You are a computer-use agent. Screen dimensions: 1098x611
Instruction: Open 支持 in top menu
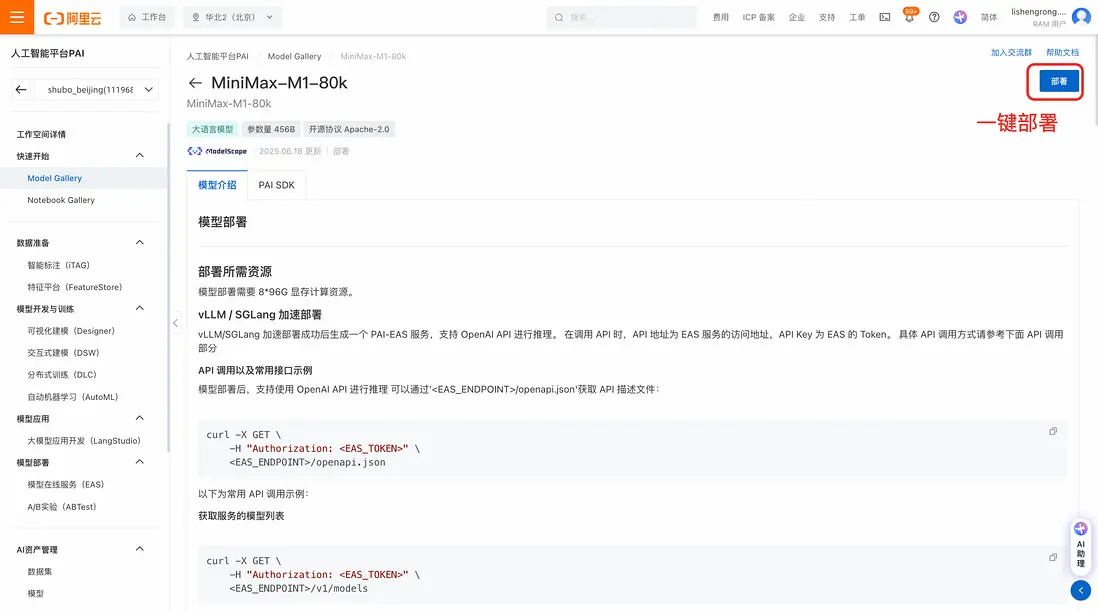coord(827,17)
